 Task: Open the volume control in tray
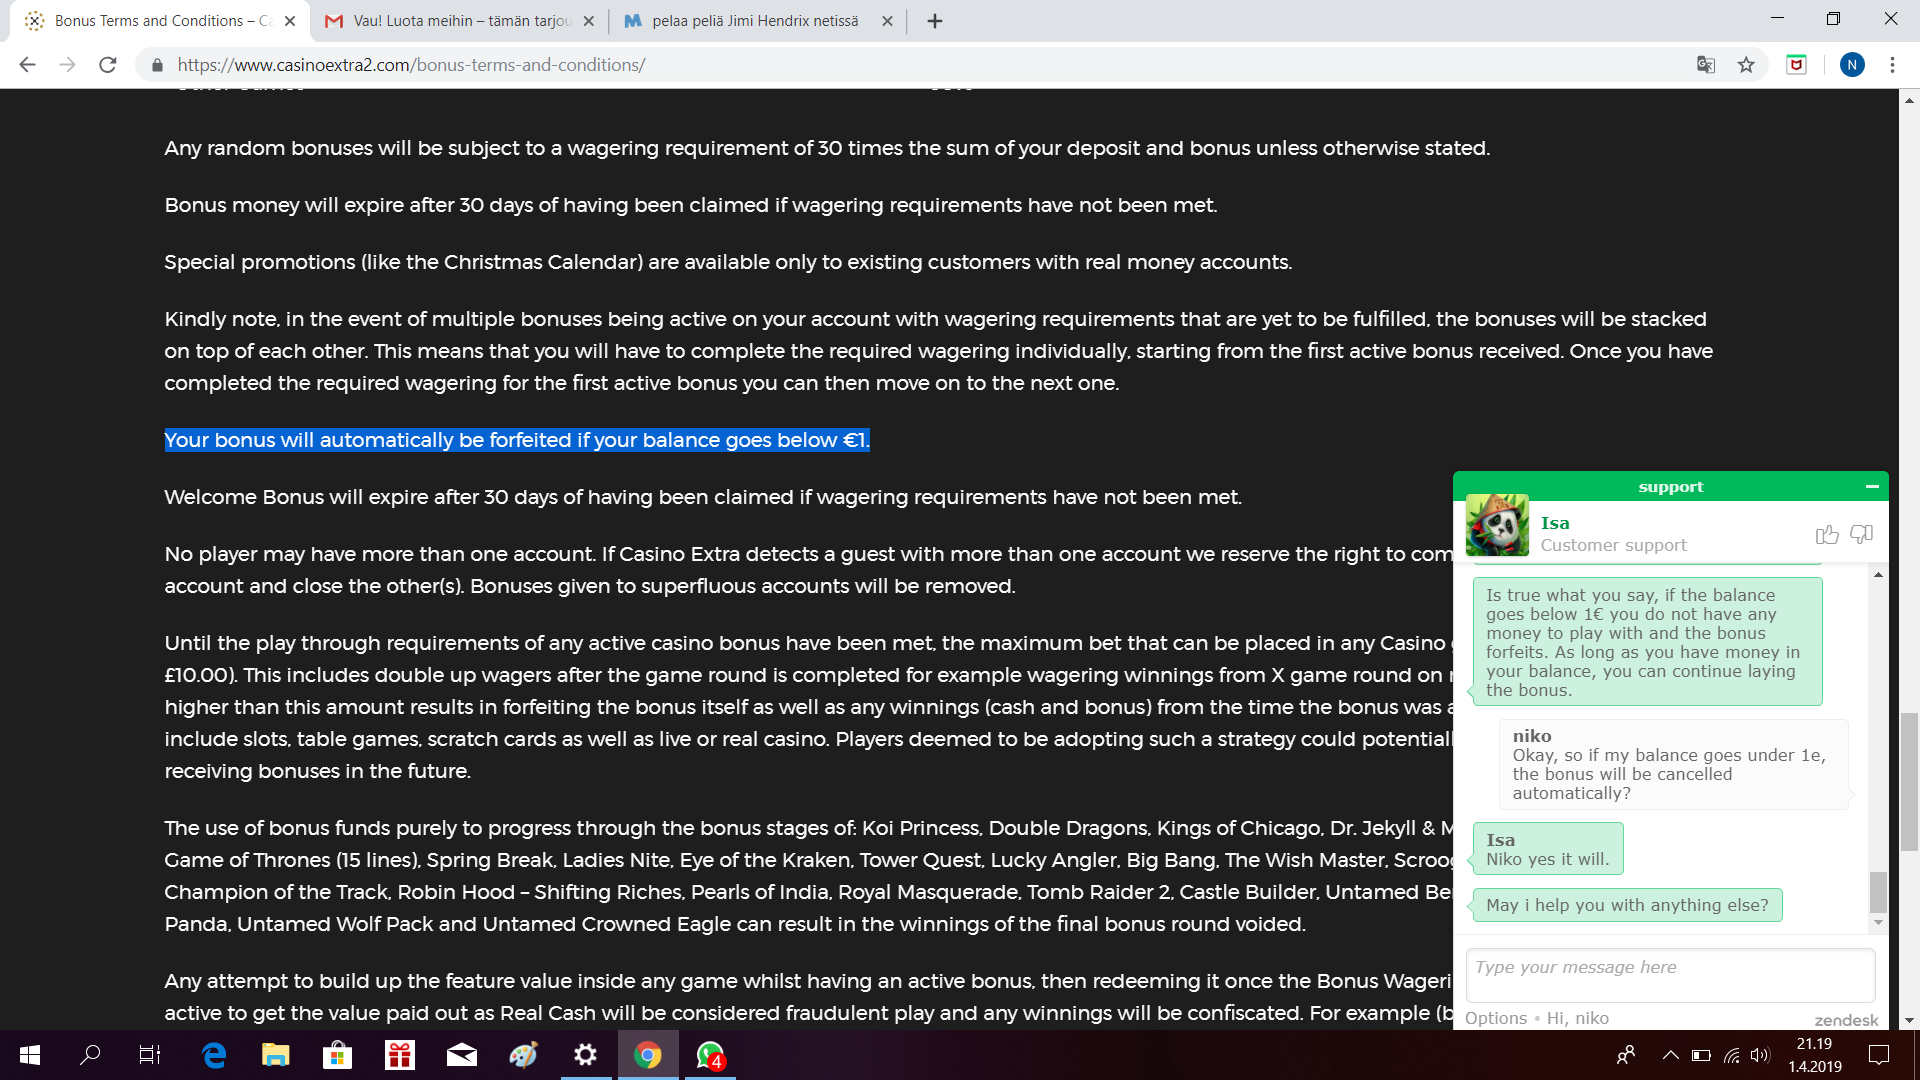pos(1761,1055)
